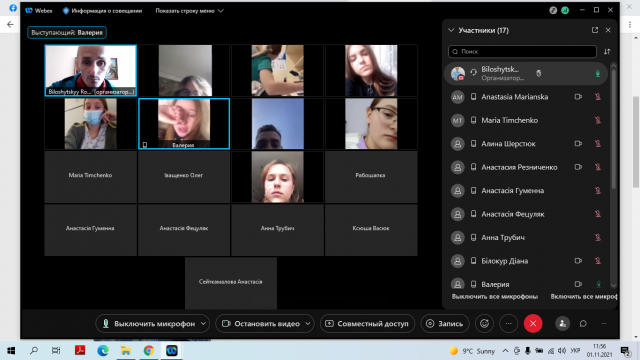This screenshot has width=640, height=360.
Task: Click the speaking indicator Выступающий: Валерия
Action: point(67,32)
